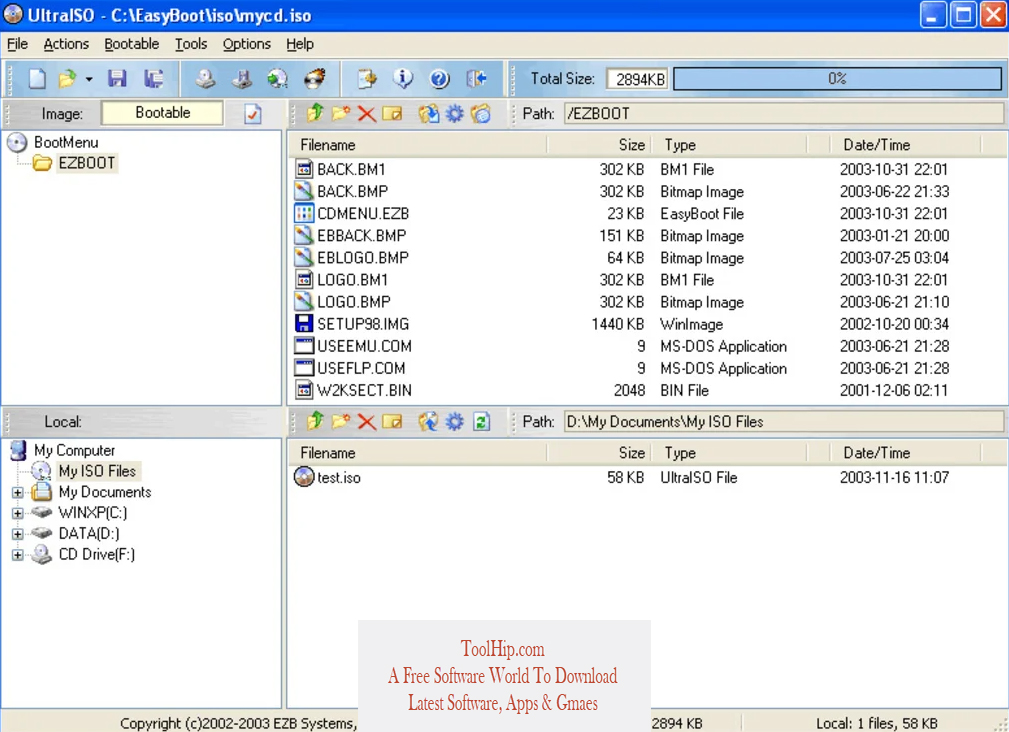
Task: Click the Extract icon in image pane toolbar
Action: (429, 114)
